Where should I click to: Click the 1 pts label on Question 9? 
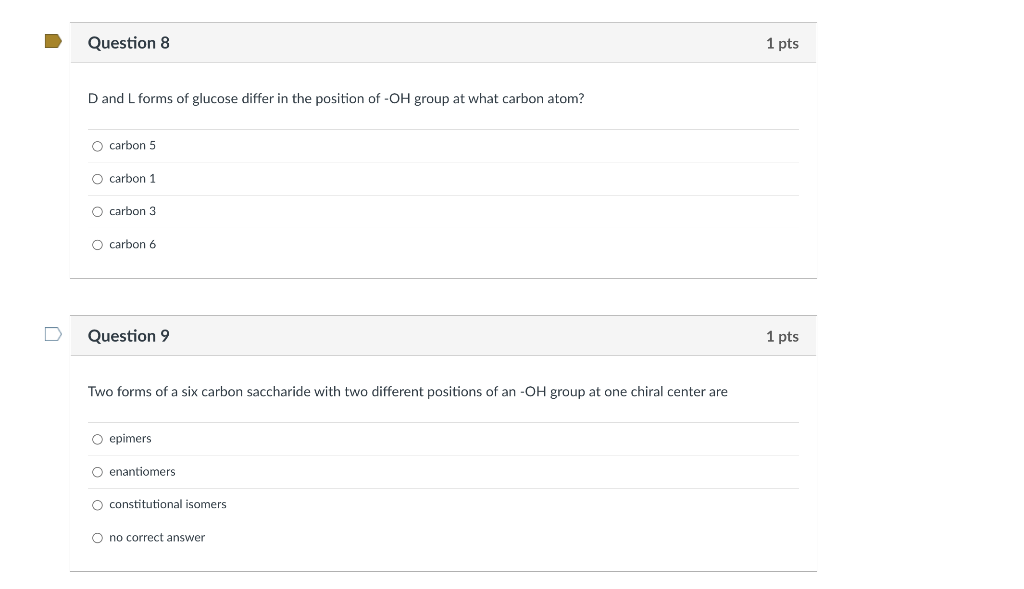(x=781, y=335)
